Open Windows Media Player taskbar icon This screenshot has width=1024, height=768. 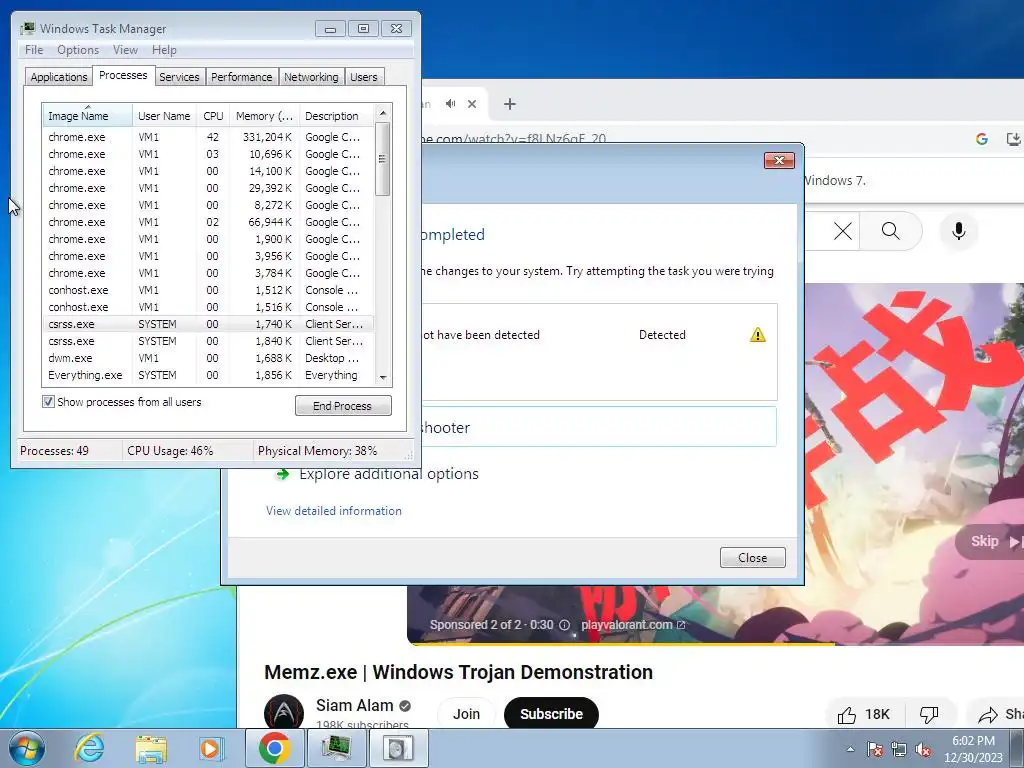210,749
